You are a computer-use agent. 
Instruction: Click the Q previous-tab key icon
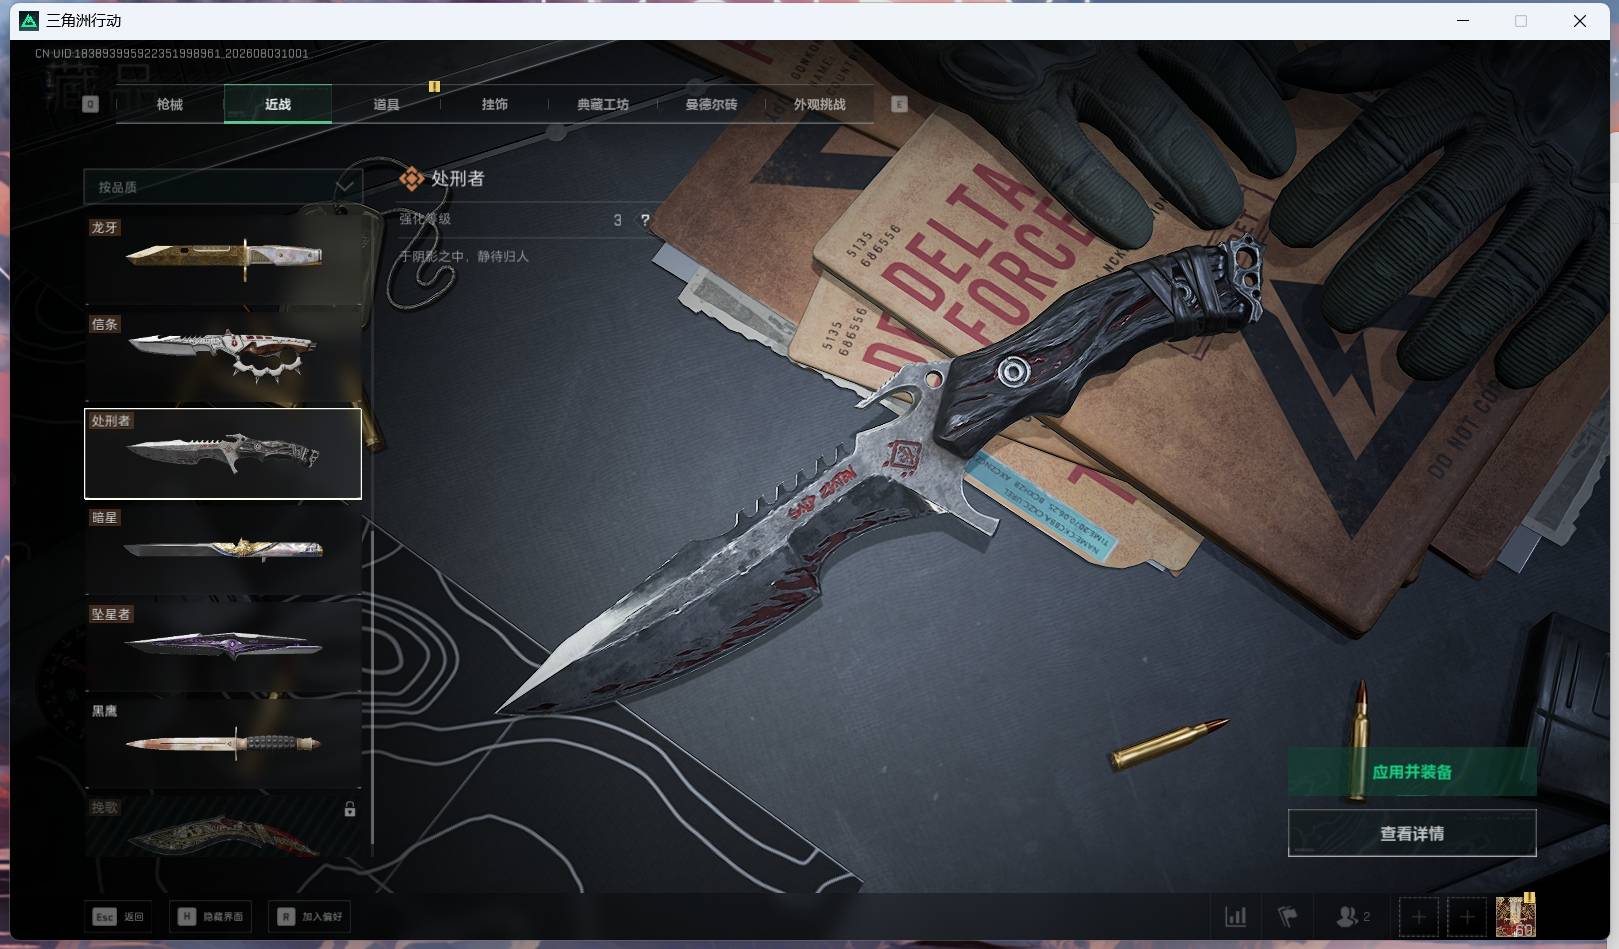click(x=91, y=104)
